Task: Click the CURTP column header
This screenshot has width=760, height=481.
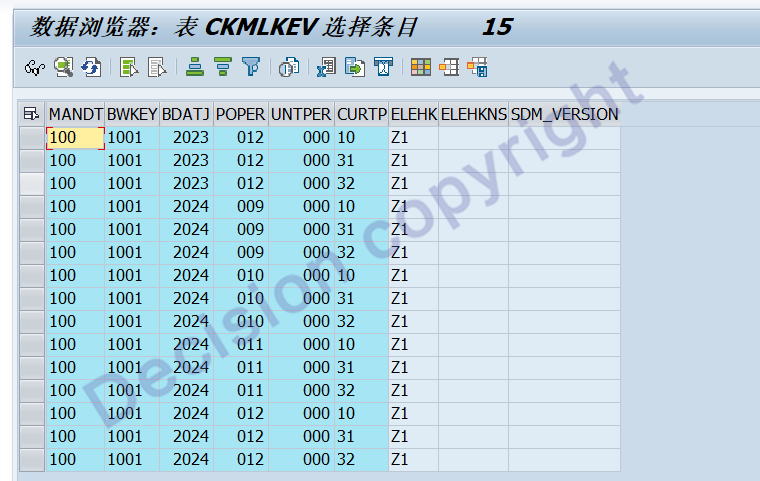Action: [x=361, y=114]
